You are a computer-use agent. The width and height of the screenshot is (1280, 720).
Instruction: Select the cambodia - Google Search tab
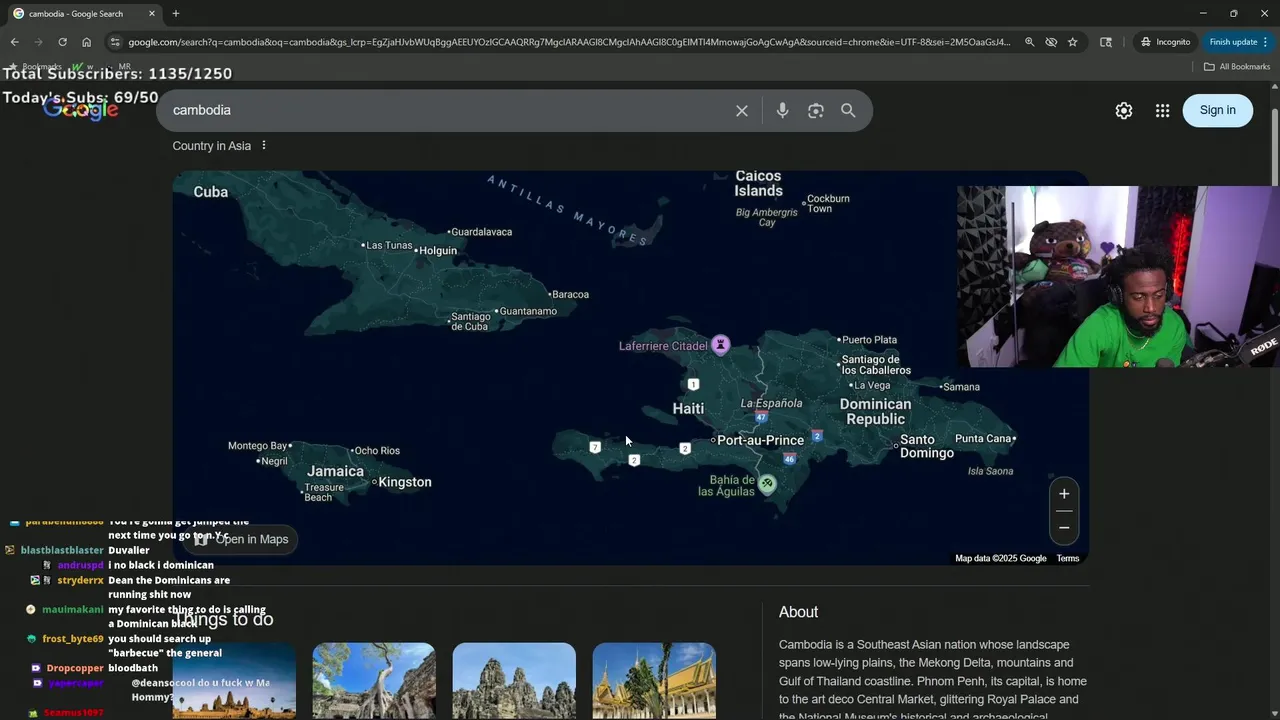84,14
